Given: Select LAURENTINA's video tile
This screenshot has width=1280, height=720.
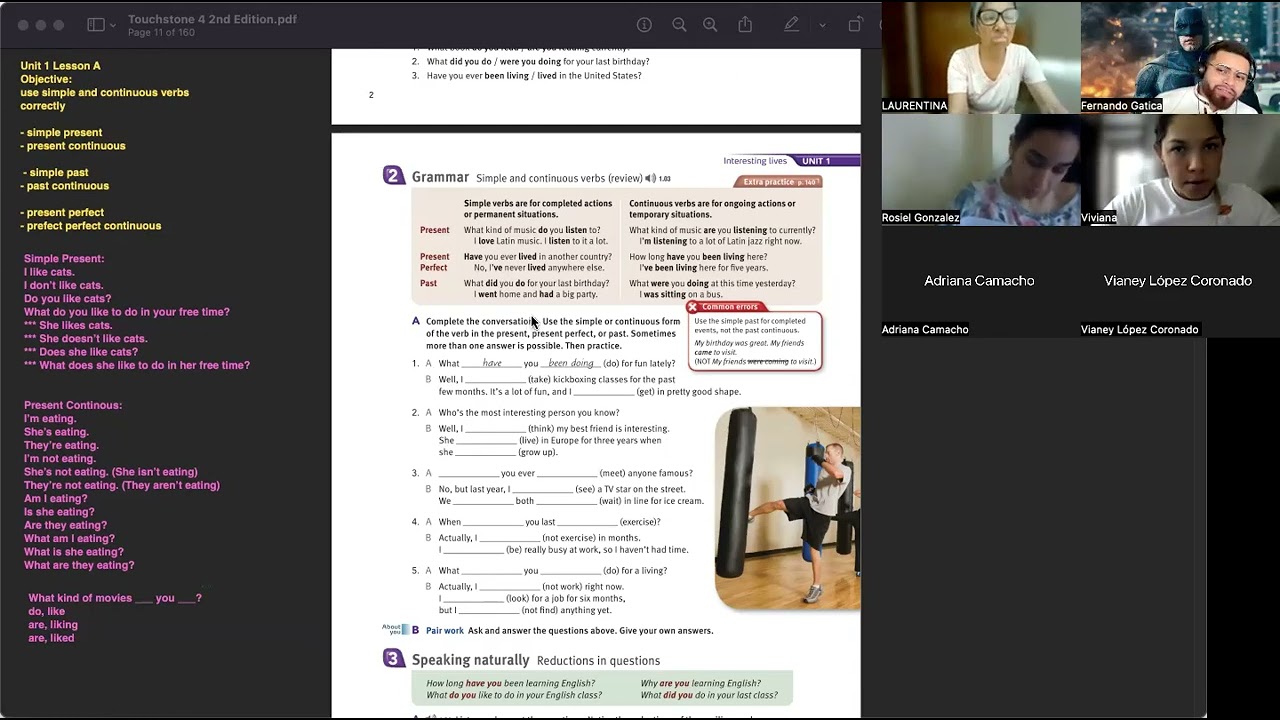Looking at the screenshot, I should (x=980, y=57).
